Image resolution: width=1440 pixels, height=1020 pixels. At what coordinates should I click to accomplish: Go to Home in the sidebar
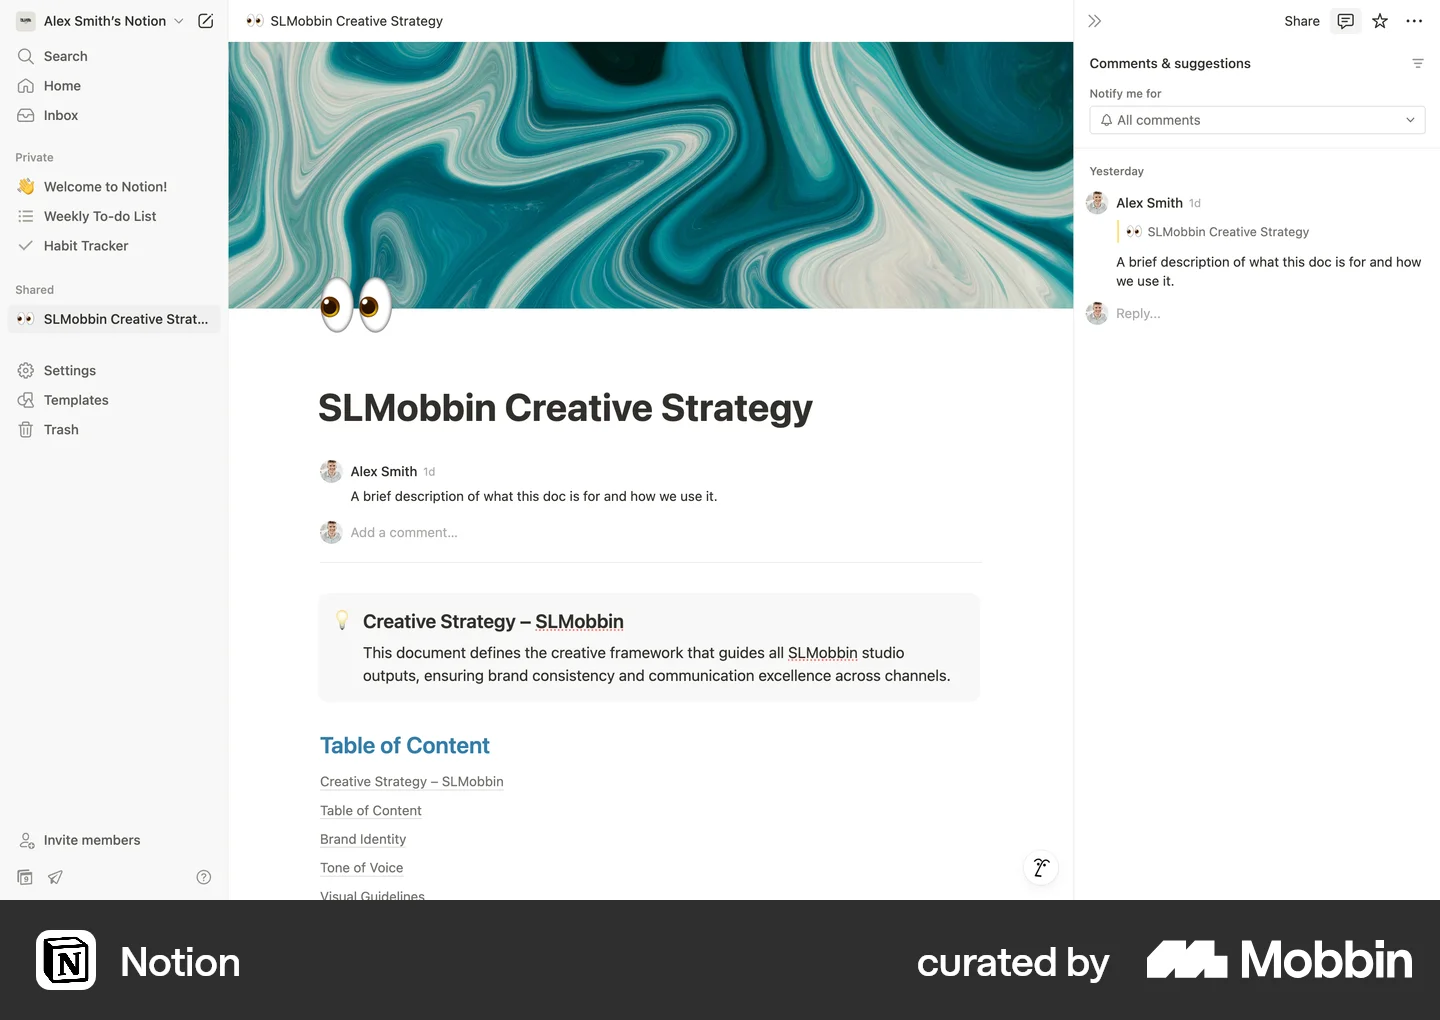coord(114,86)
